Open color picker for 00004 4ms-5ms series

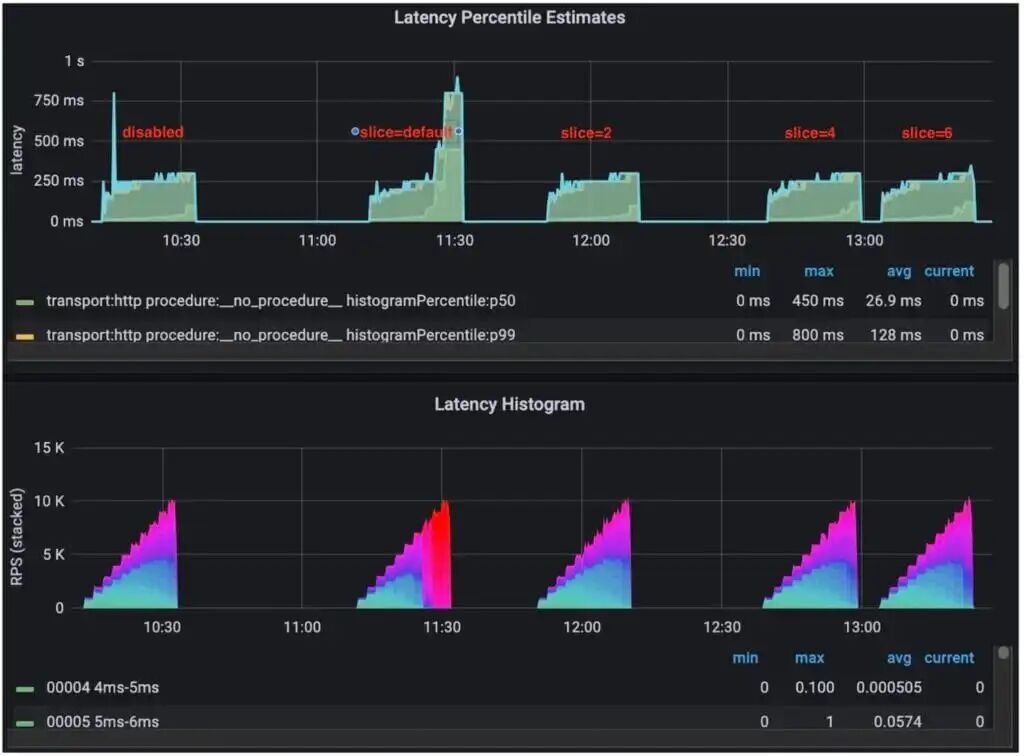point(26,688)
